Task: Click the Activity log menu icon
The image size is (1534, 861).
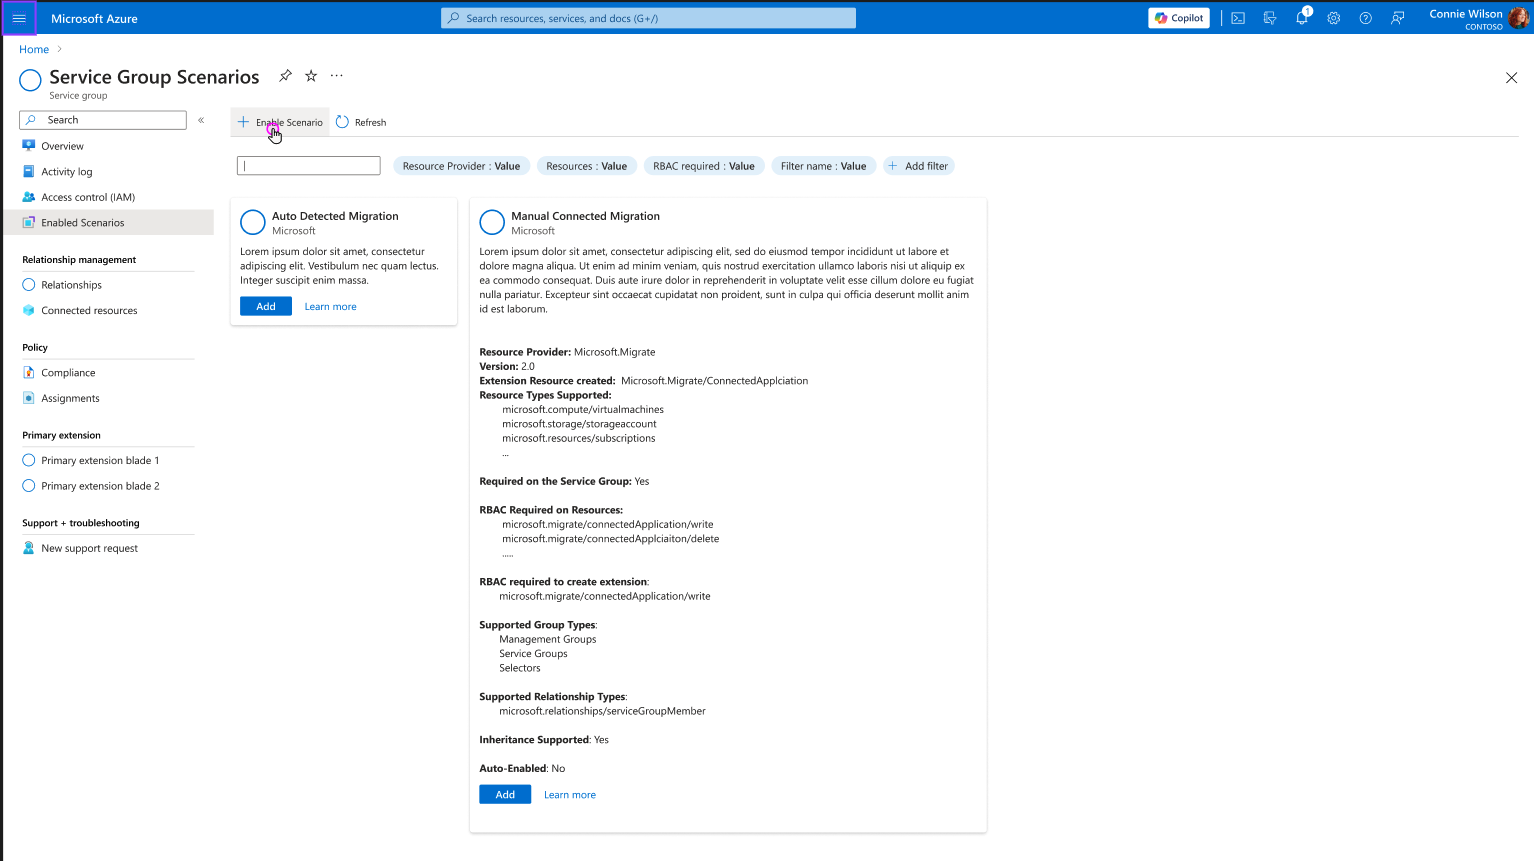Action: 29,172
